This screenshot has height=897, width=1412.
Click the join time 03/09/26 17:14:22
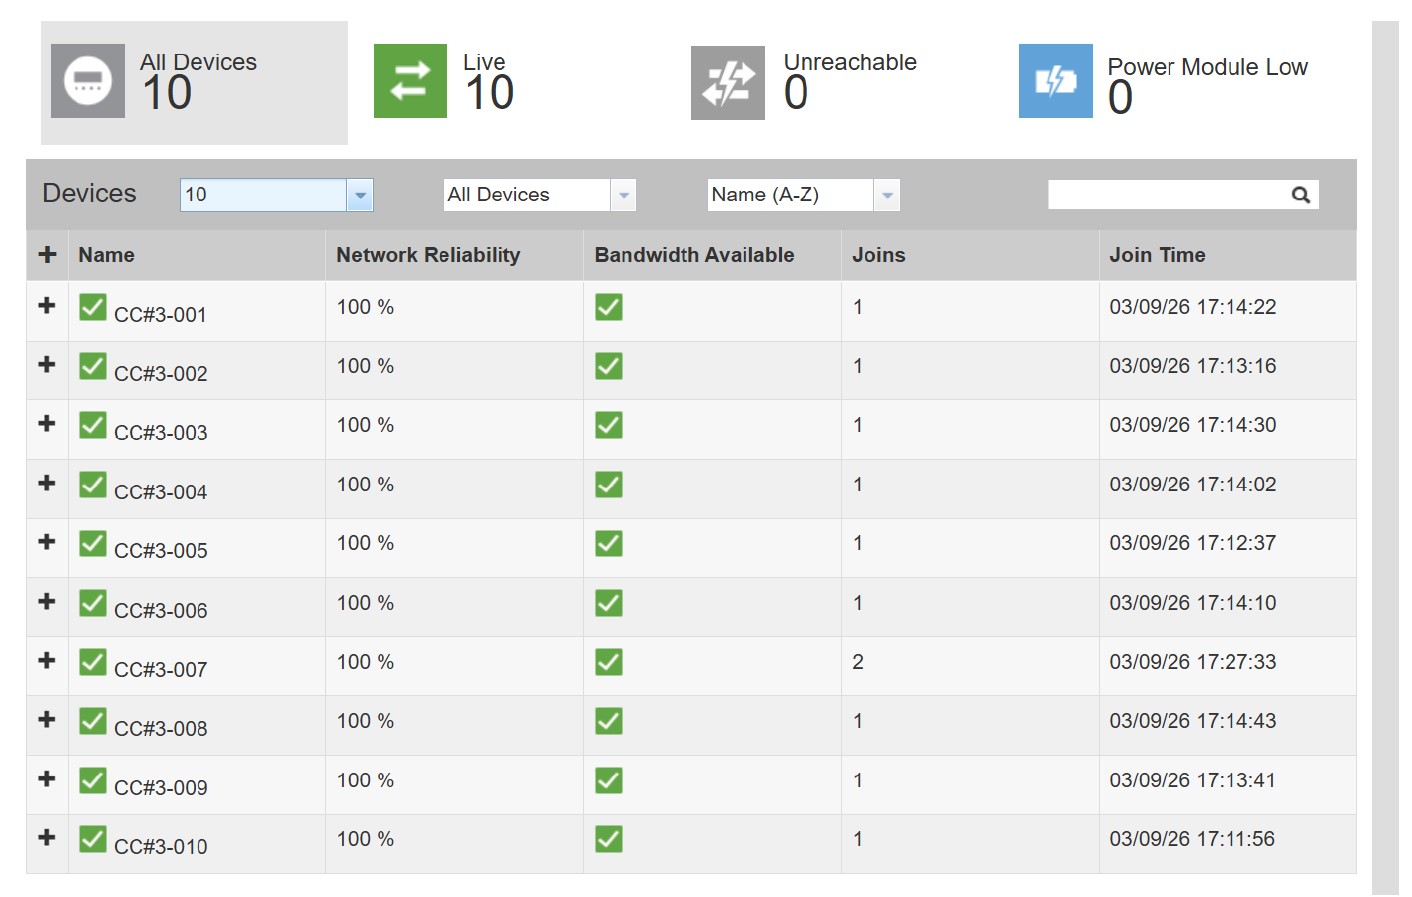point(1193,307)
